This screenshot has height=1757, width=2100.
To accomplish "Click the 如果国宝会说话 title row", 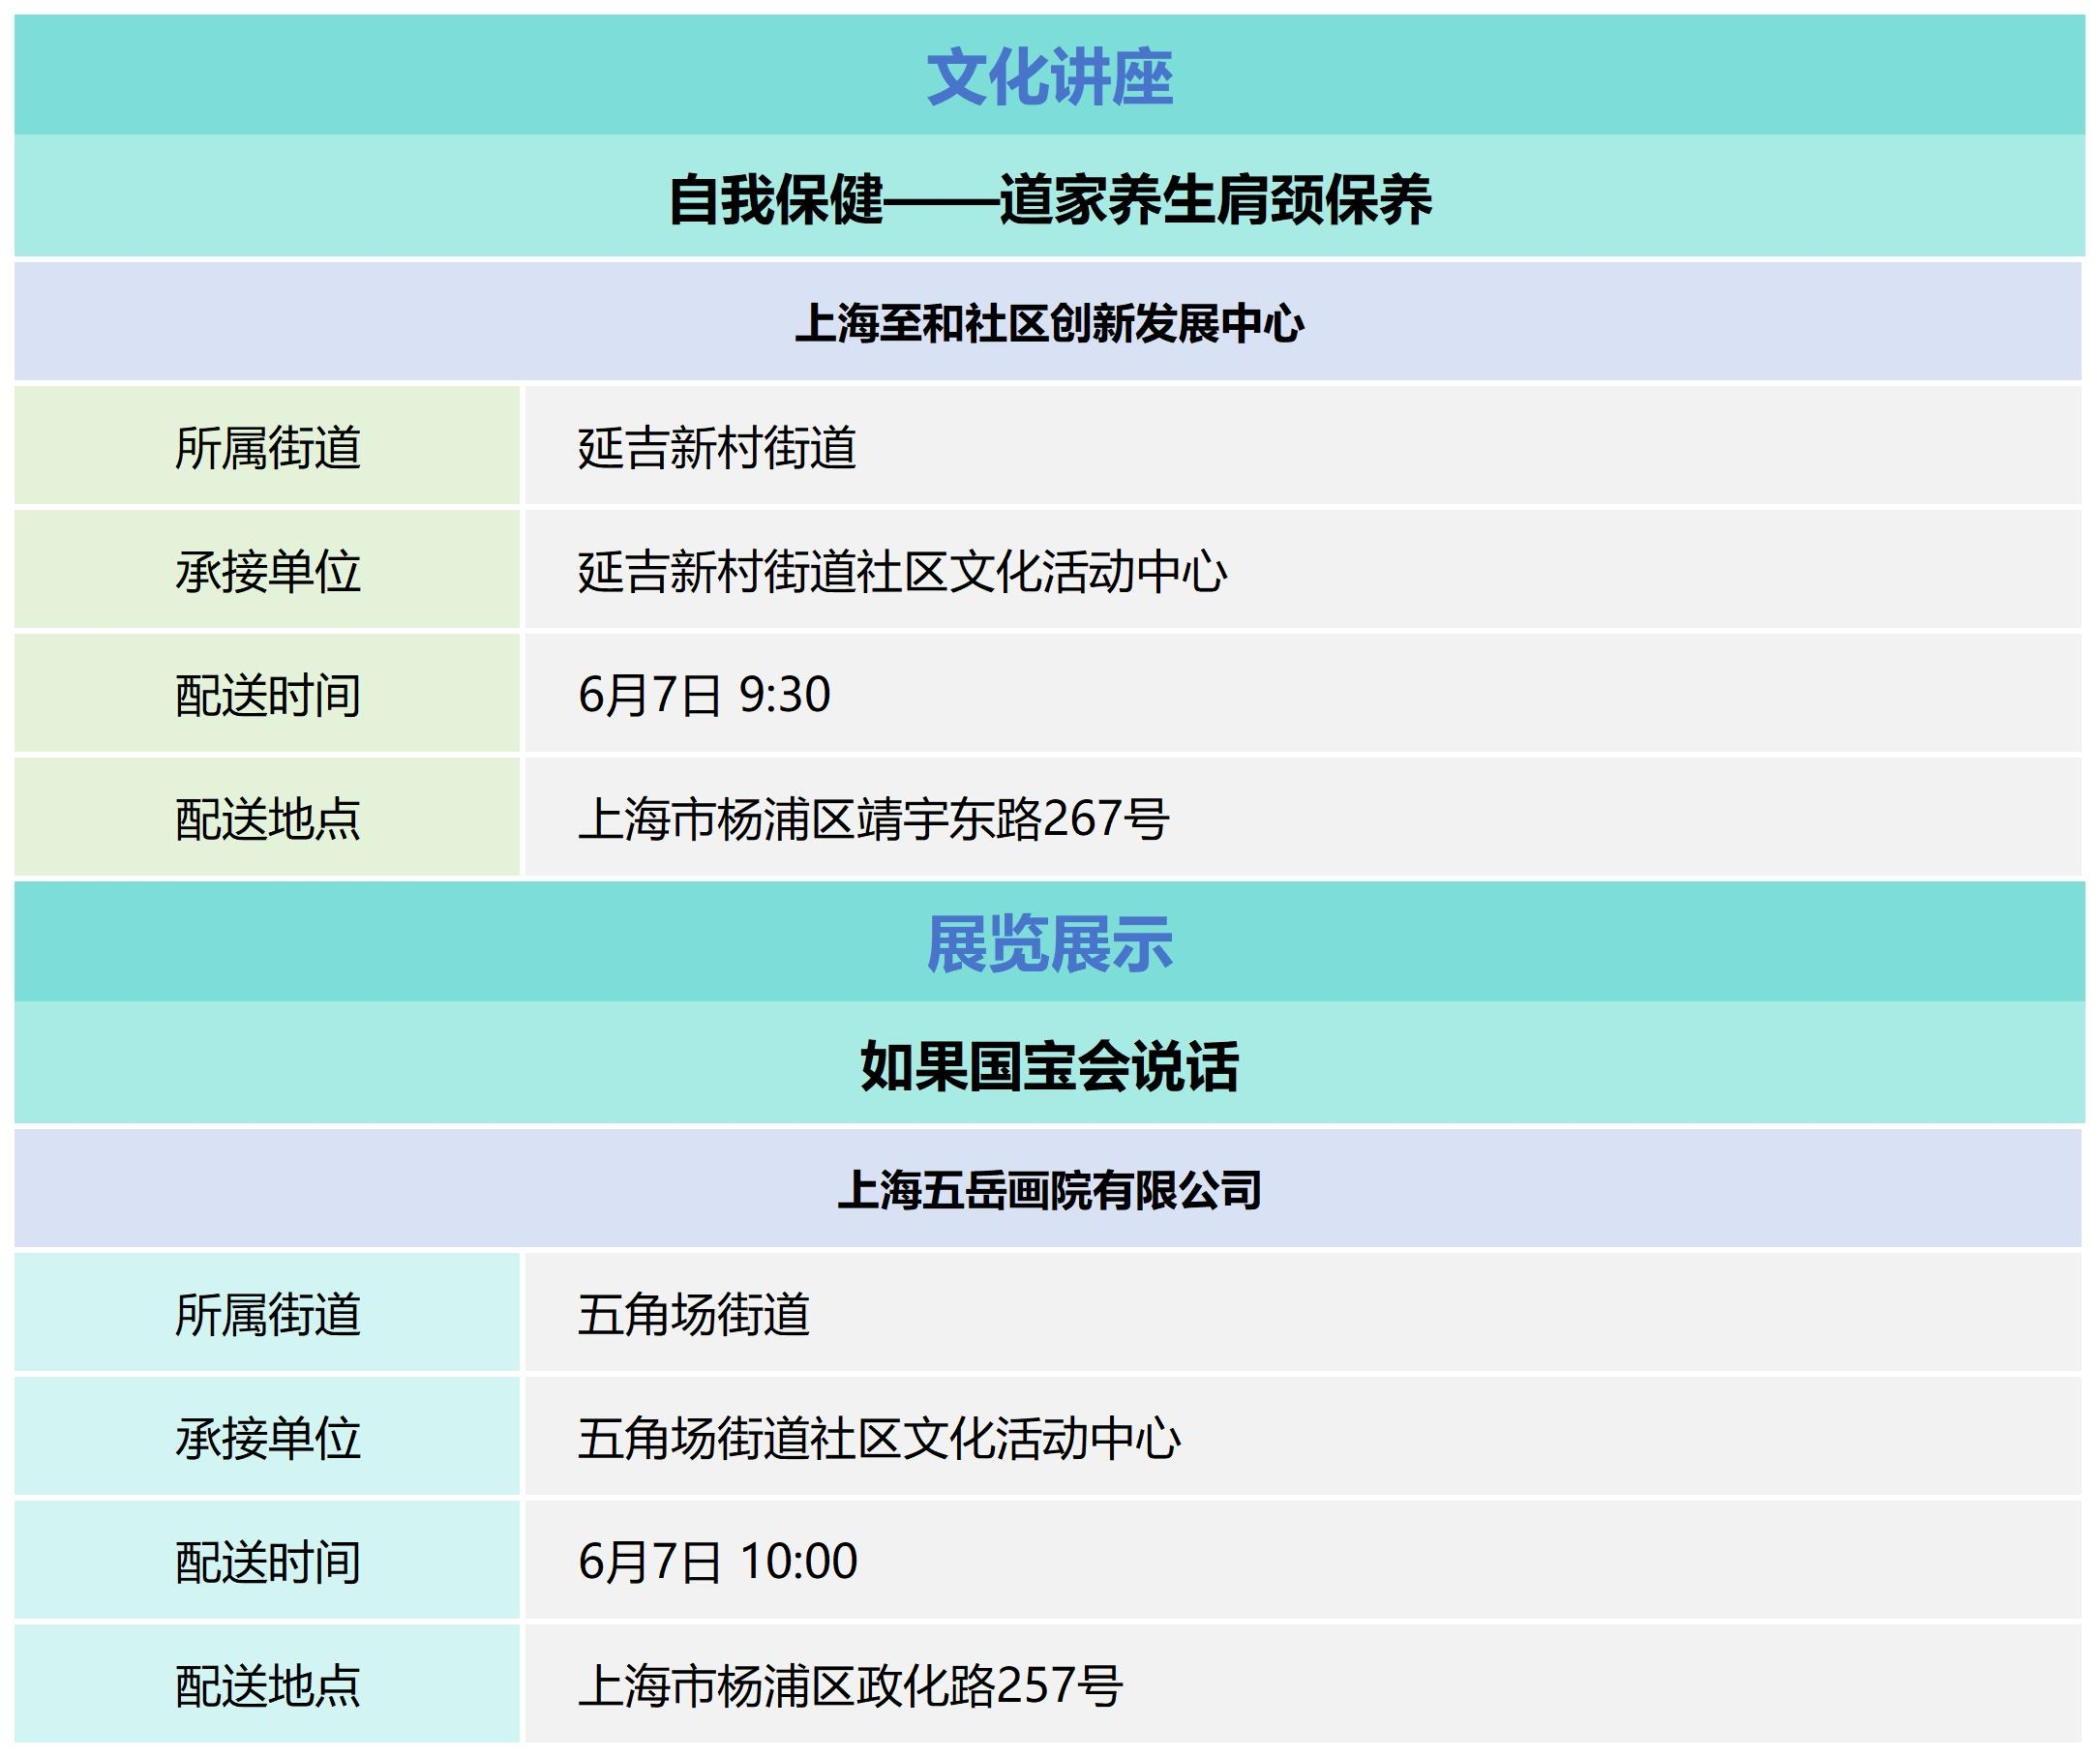I will 1049,1065.
